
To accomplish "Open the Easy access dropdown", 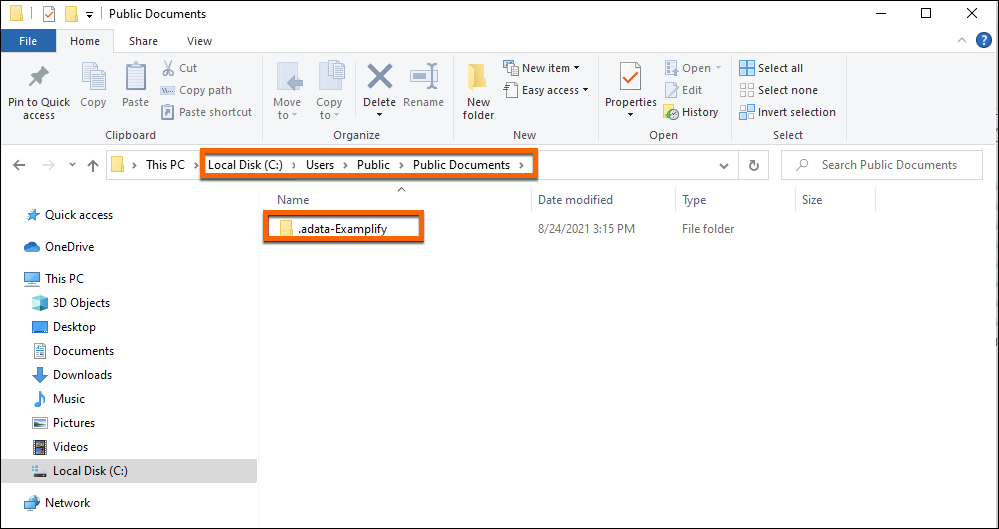I will [546, 90].
